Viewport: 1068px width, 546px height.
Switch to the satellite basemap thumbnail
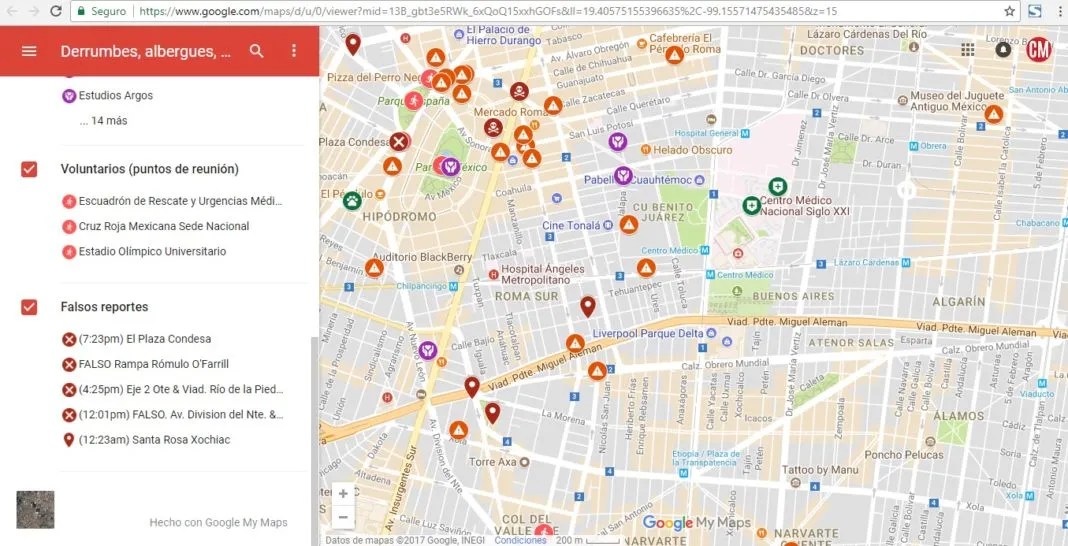coord(35,510)
